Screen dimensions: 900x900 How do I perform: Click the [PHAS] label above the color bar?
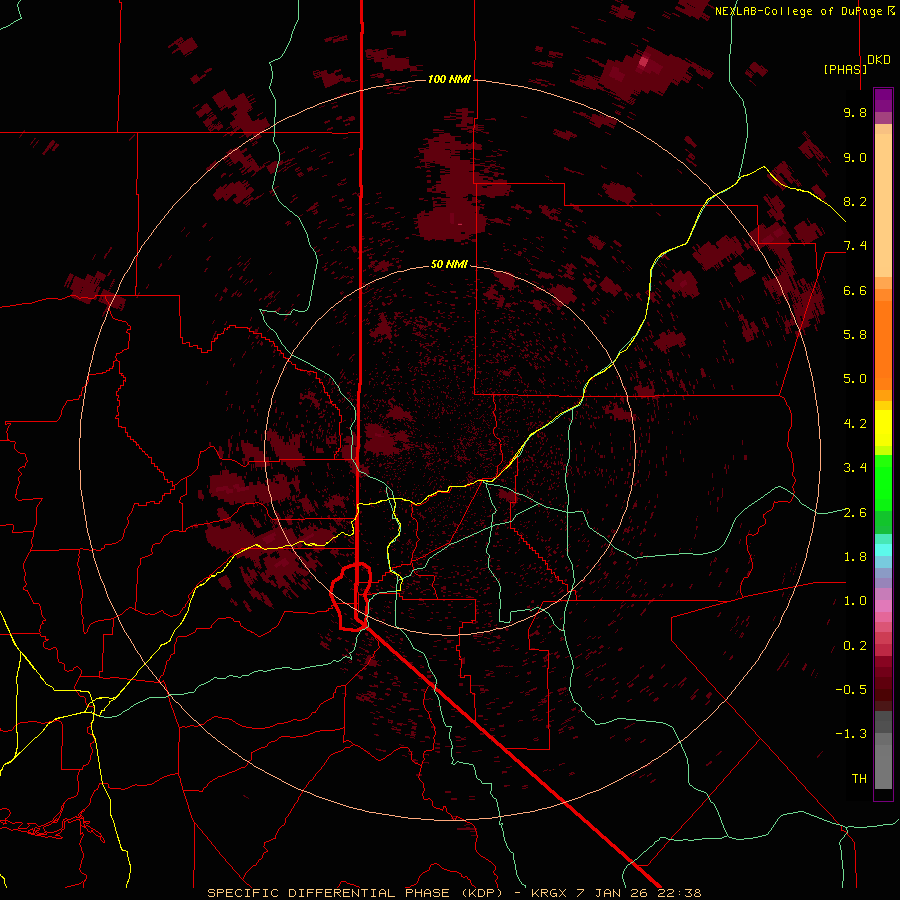coord(845,69)
